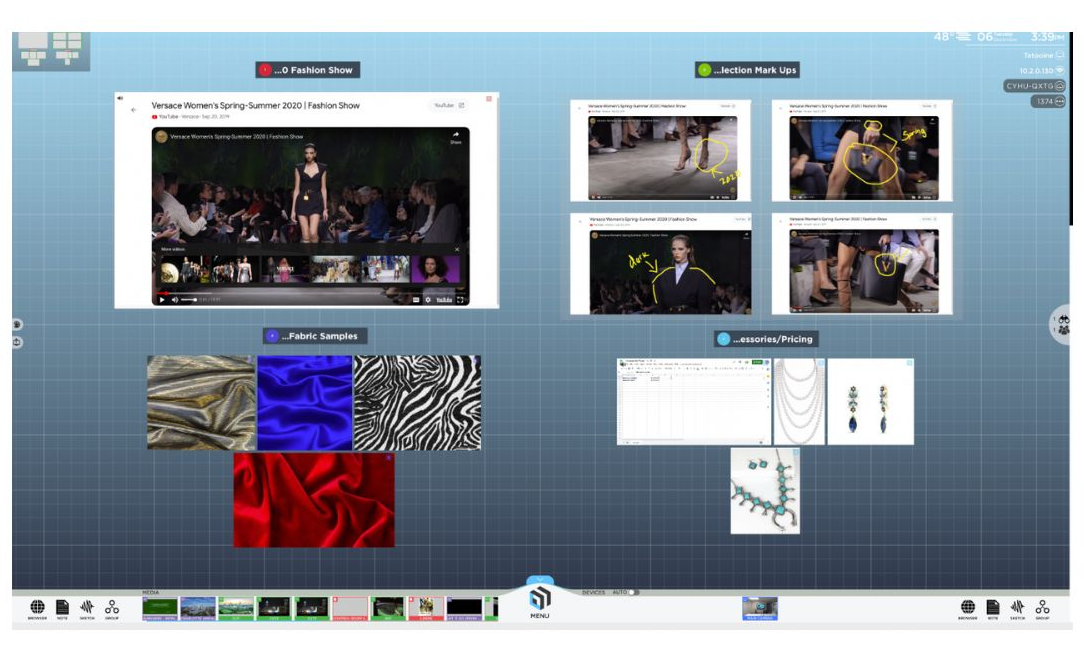Click the eject icon beside code CYHU-QXTG
Image resolution: width=1084 pixels, height=648 pixels.
(1060, 86)
